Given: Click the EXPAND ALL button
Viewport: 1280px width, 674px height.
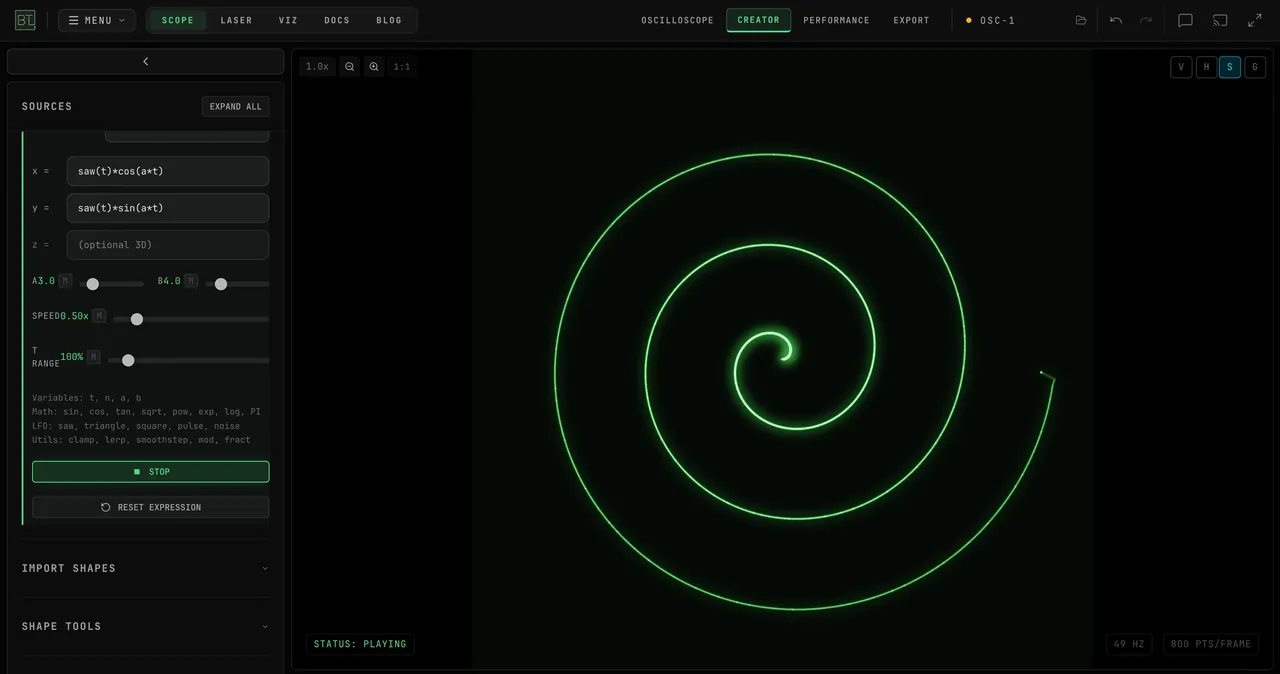Looking at the screenshot, I should (x=235, y=106).
